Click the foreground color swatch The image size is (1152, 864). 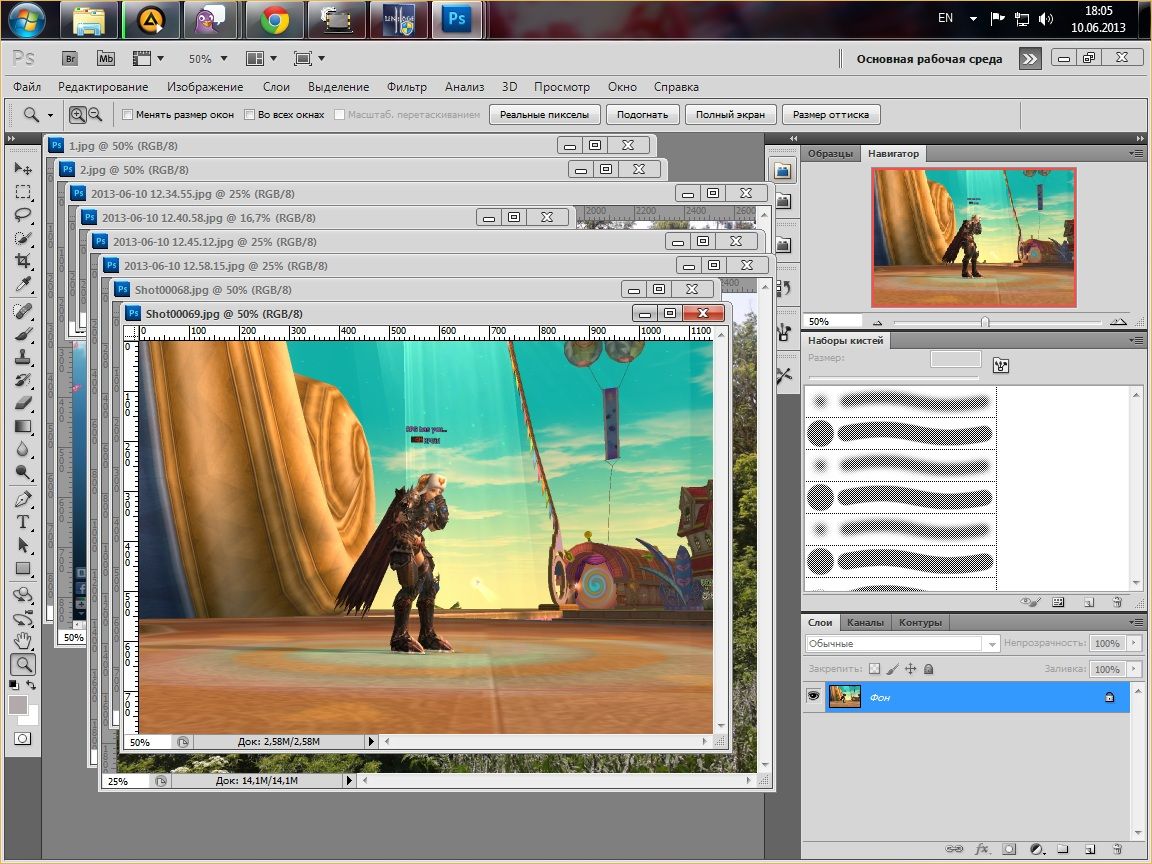pos(18,705)
